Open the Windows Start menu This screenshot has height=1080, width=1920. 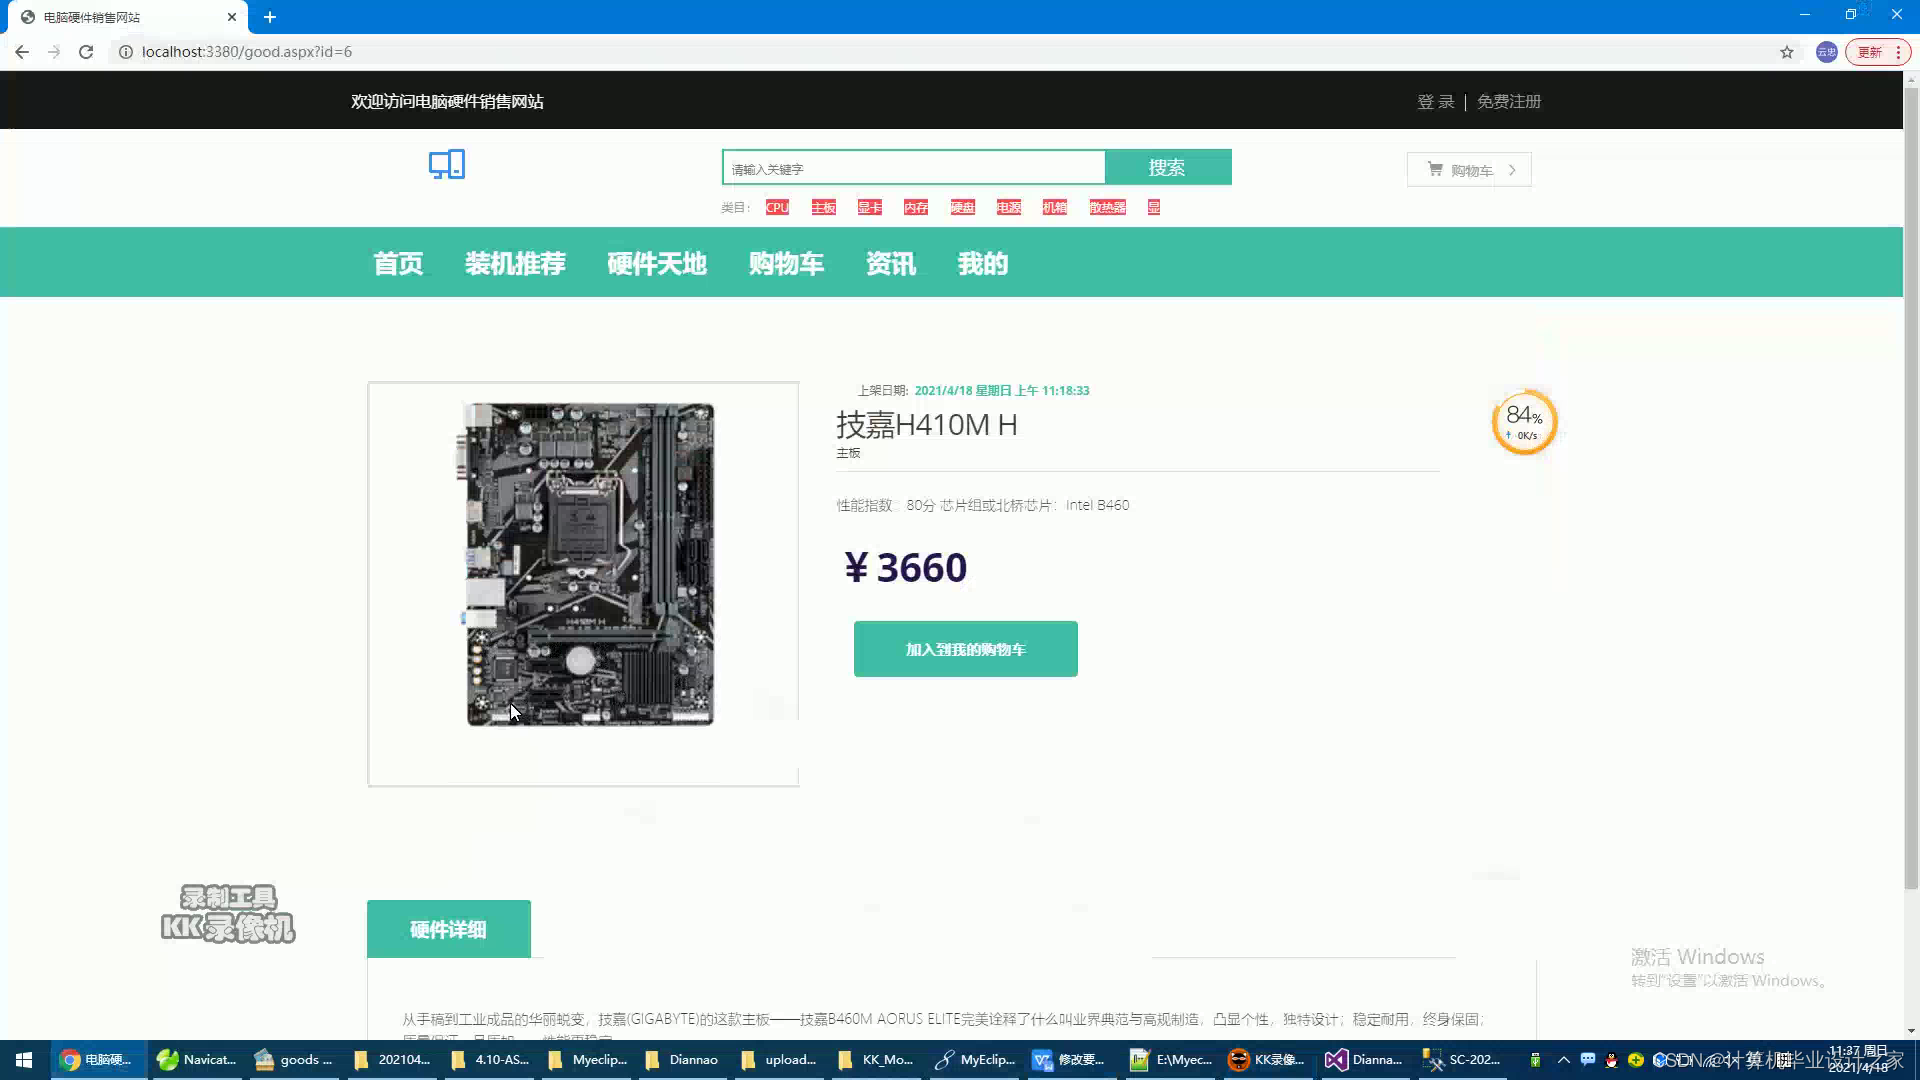click(x=24, y=1060)
